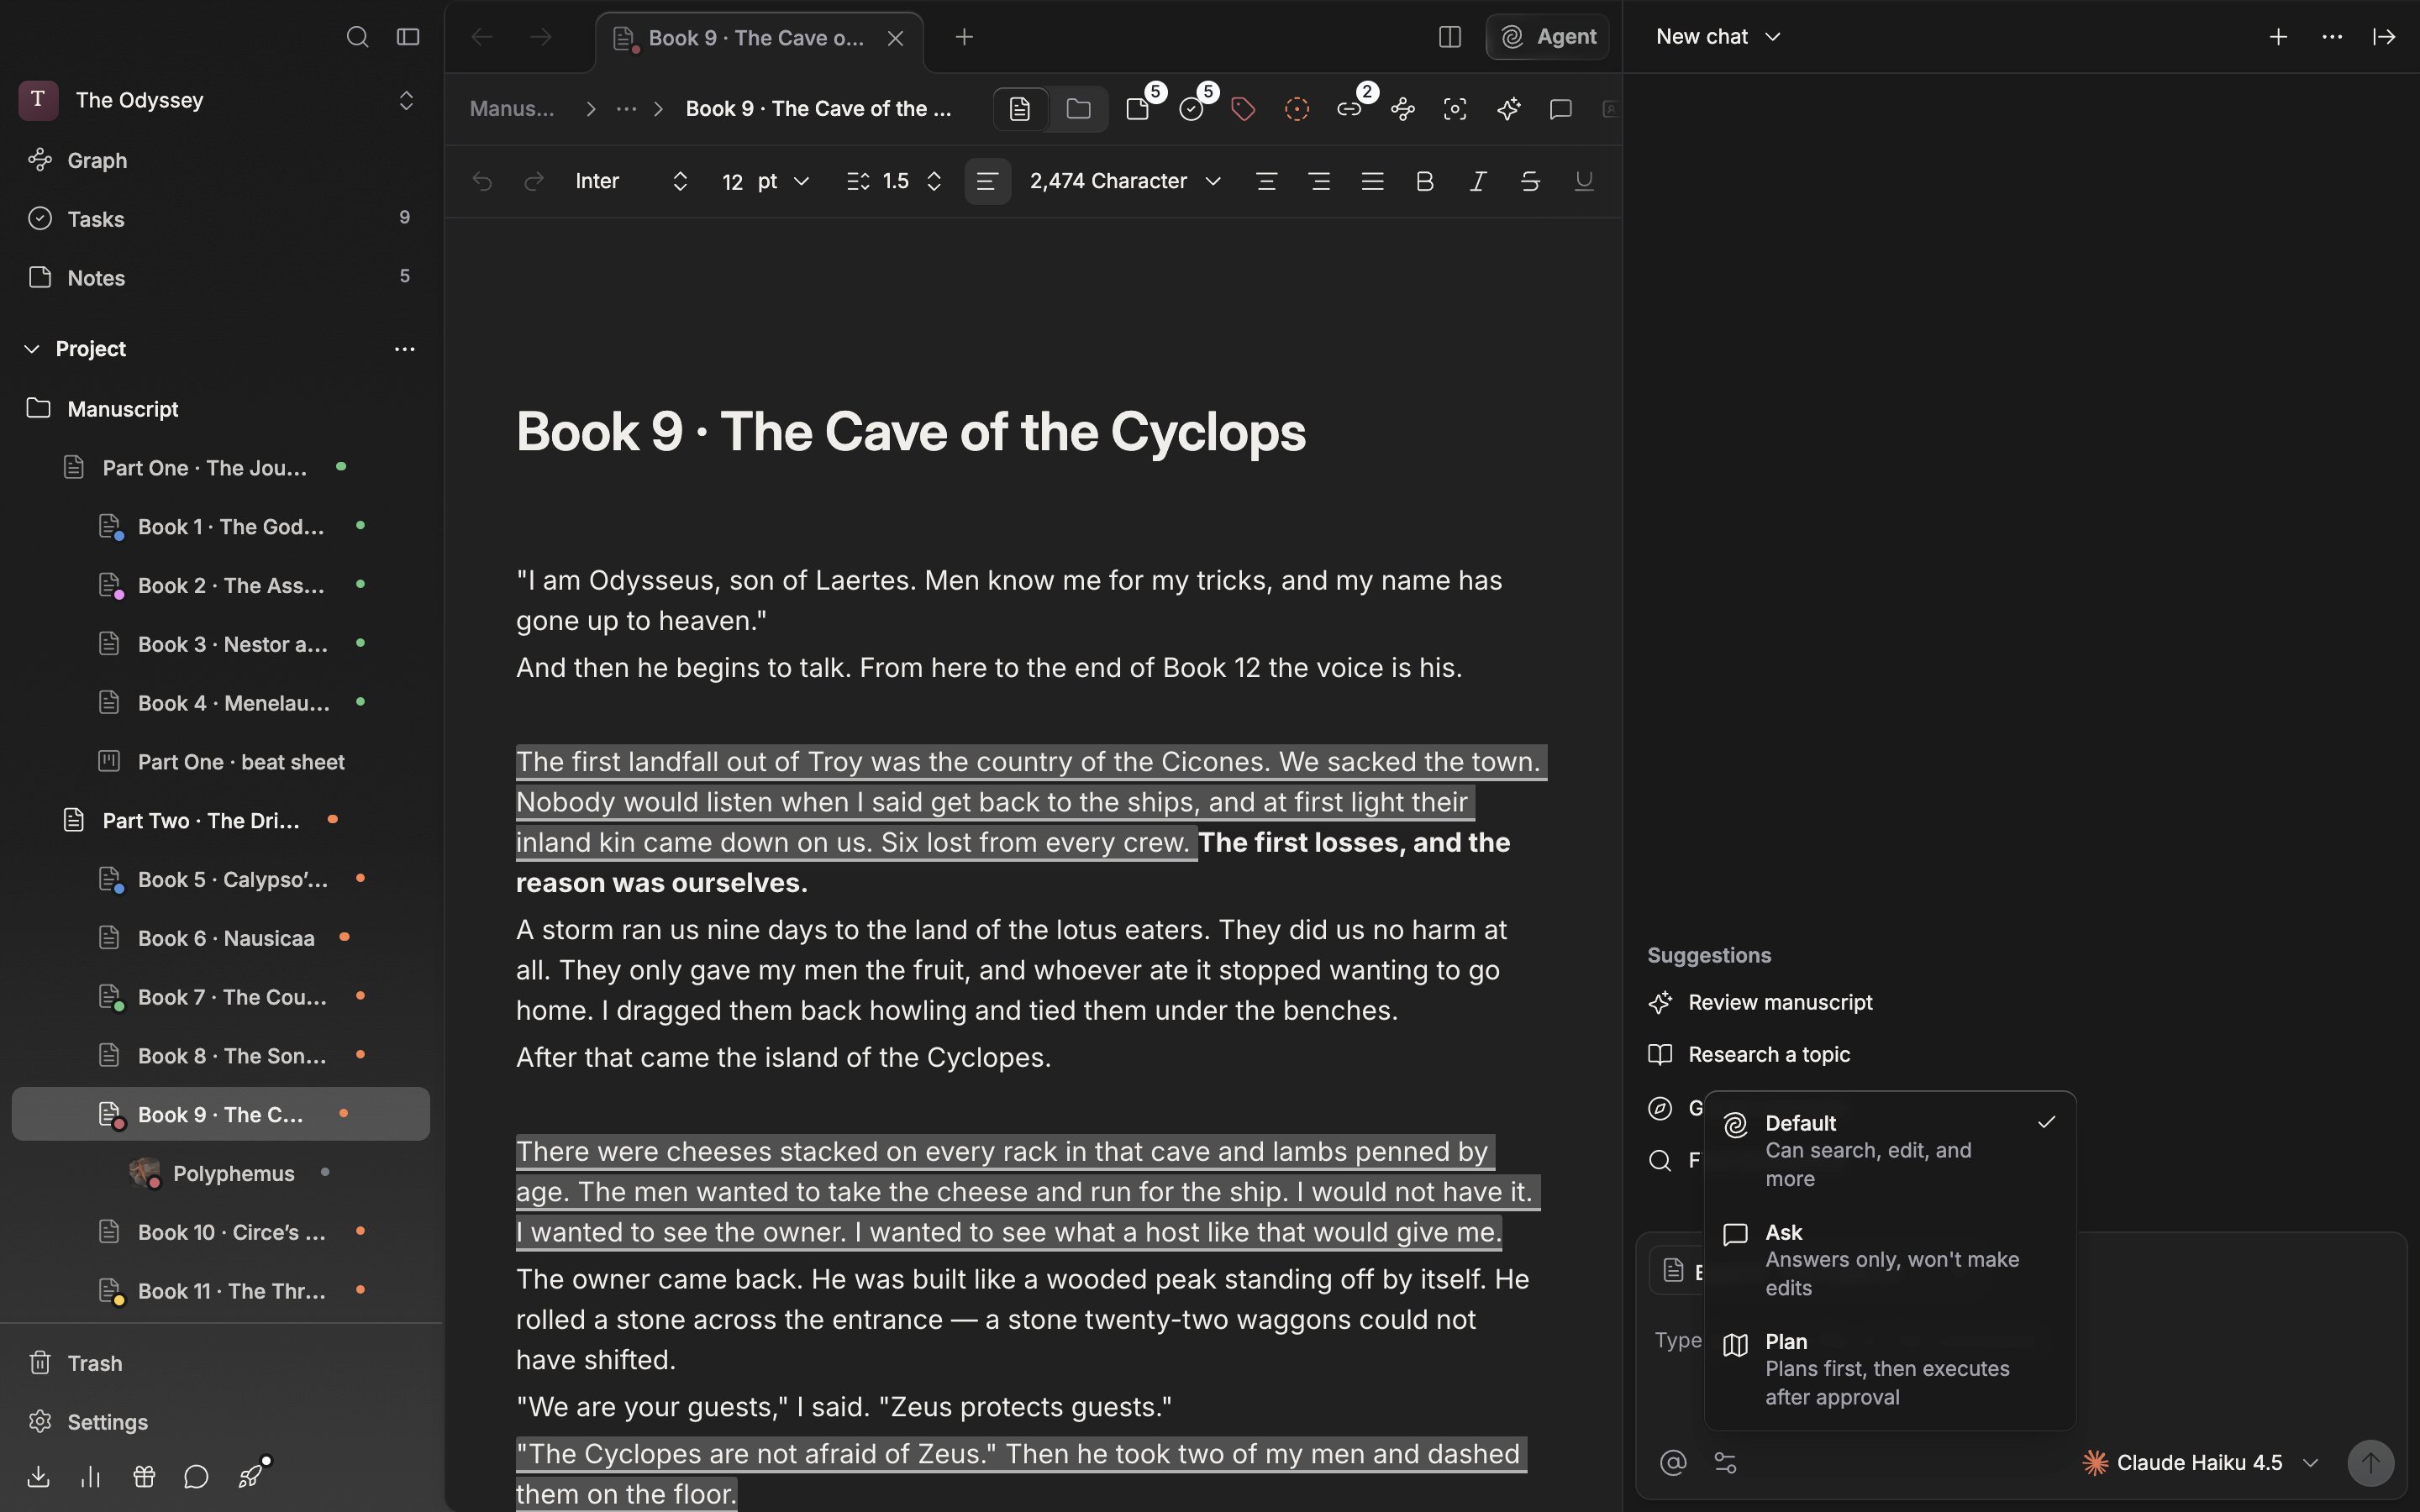The height and width of the screenshot is (1512, 2420).
Task: Open the Inter font selector
Action: click(x=632, y=181)
